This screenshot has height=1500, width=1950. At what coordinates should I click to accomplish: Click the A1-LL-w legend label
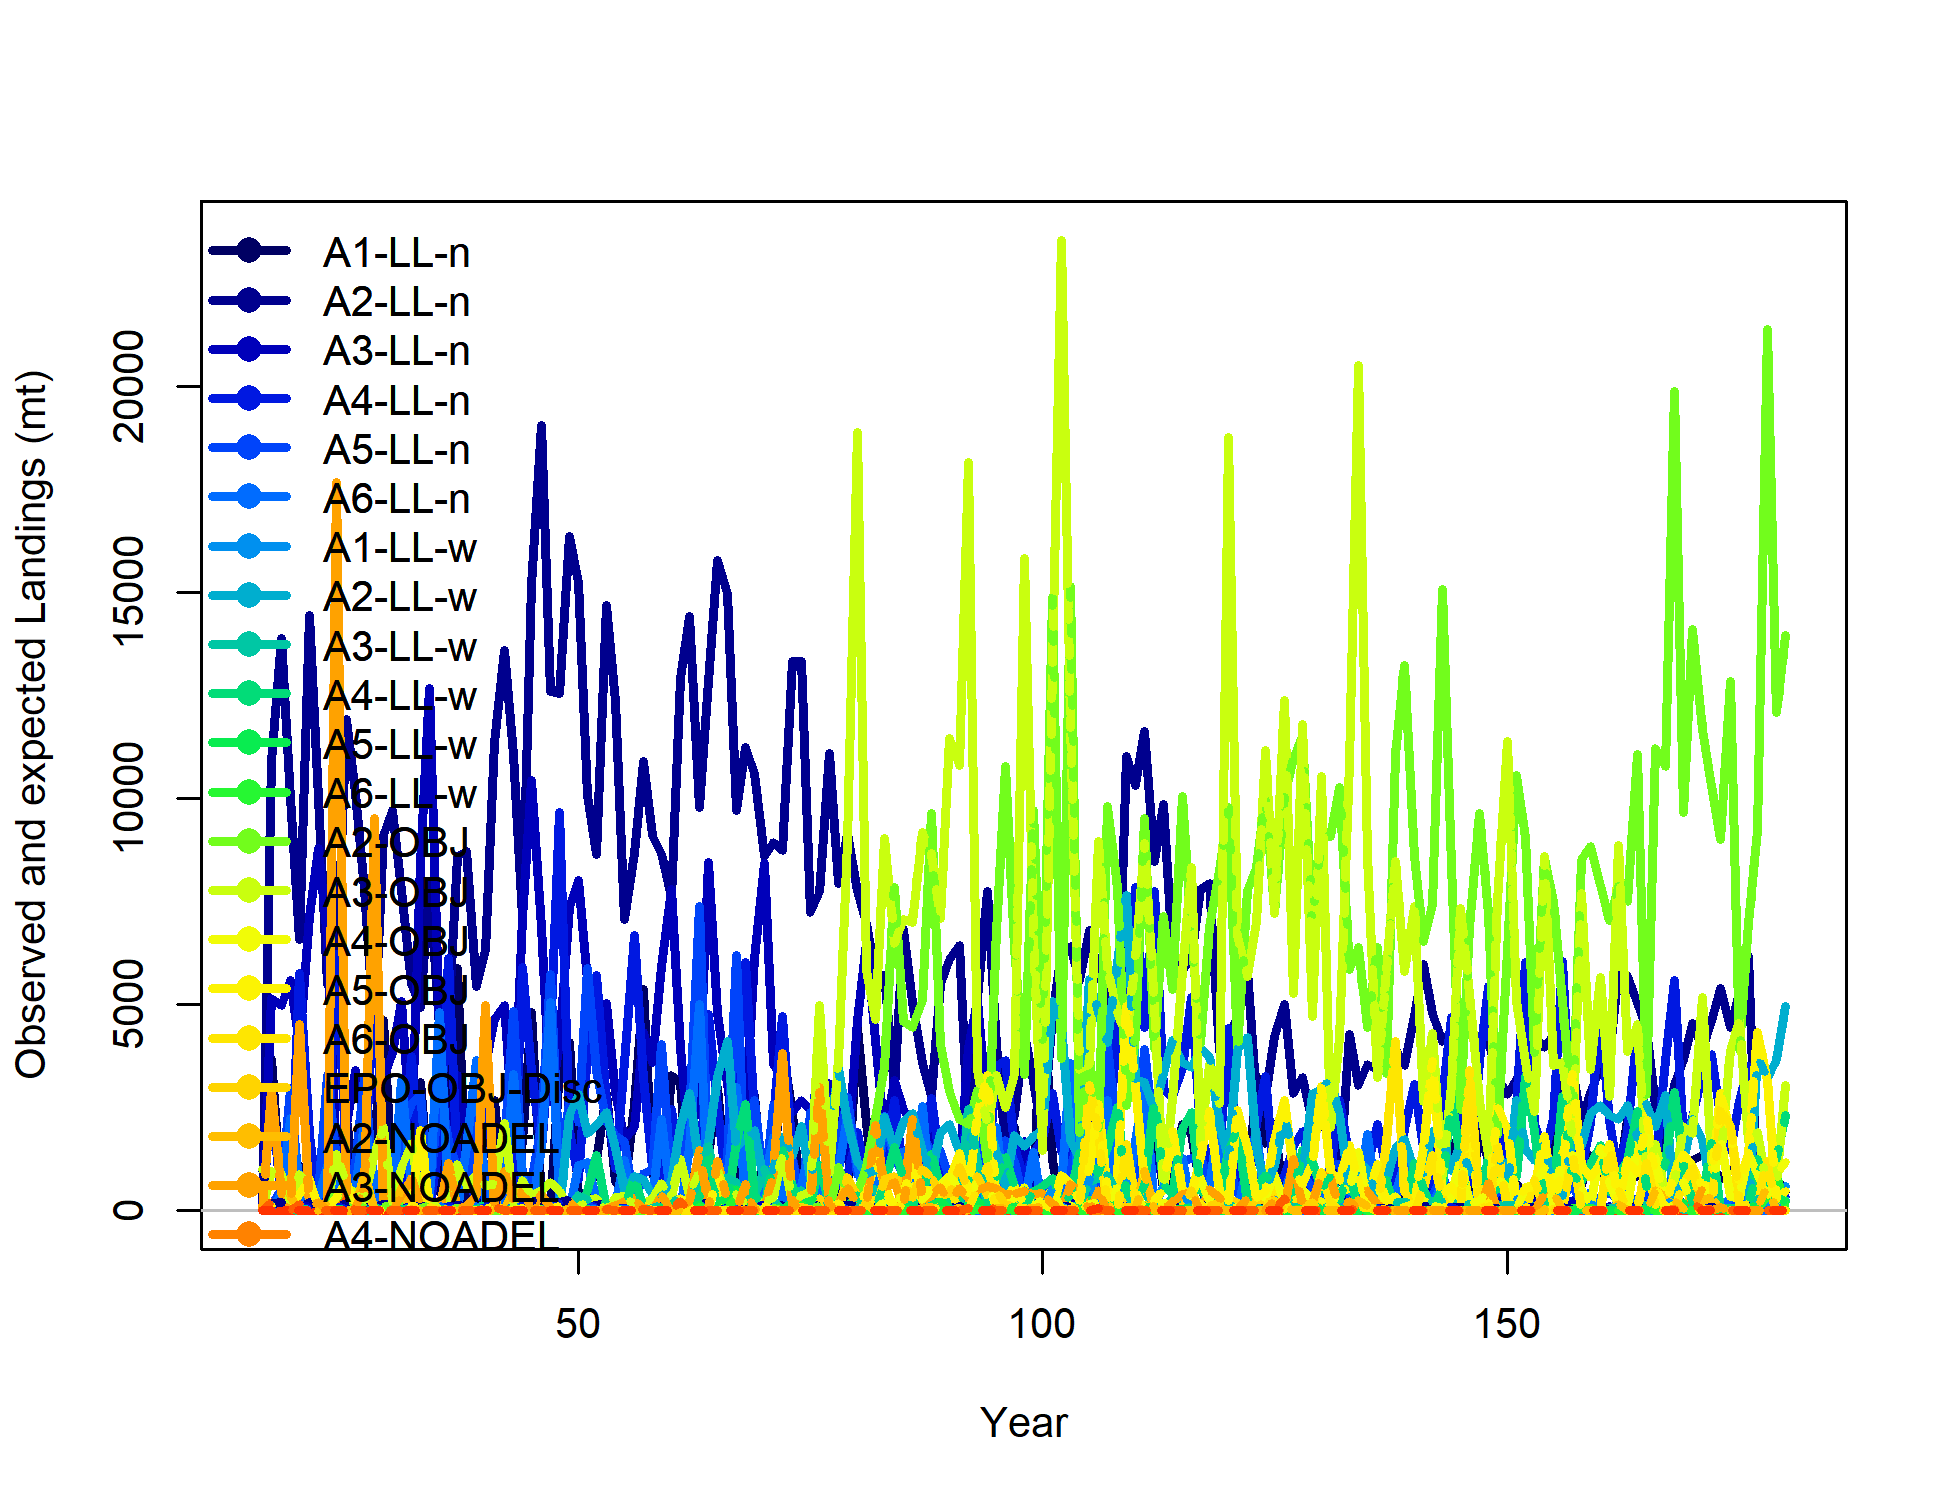(x=400, y=548)
